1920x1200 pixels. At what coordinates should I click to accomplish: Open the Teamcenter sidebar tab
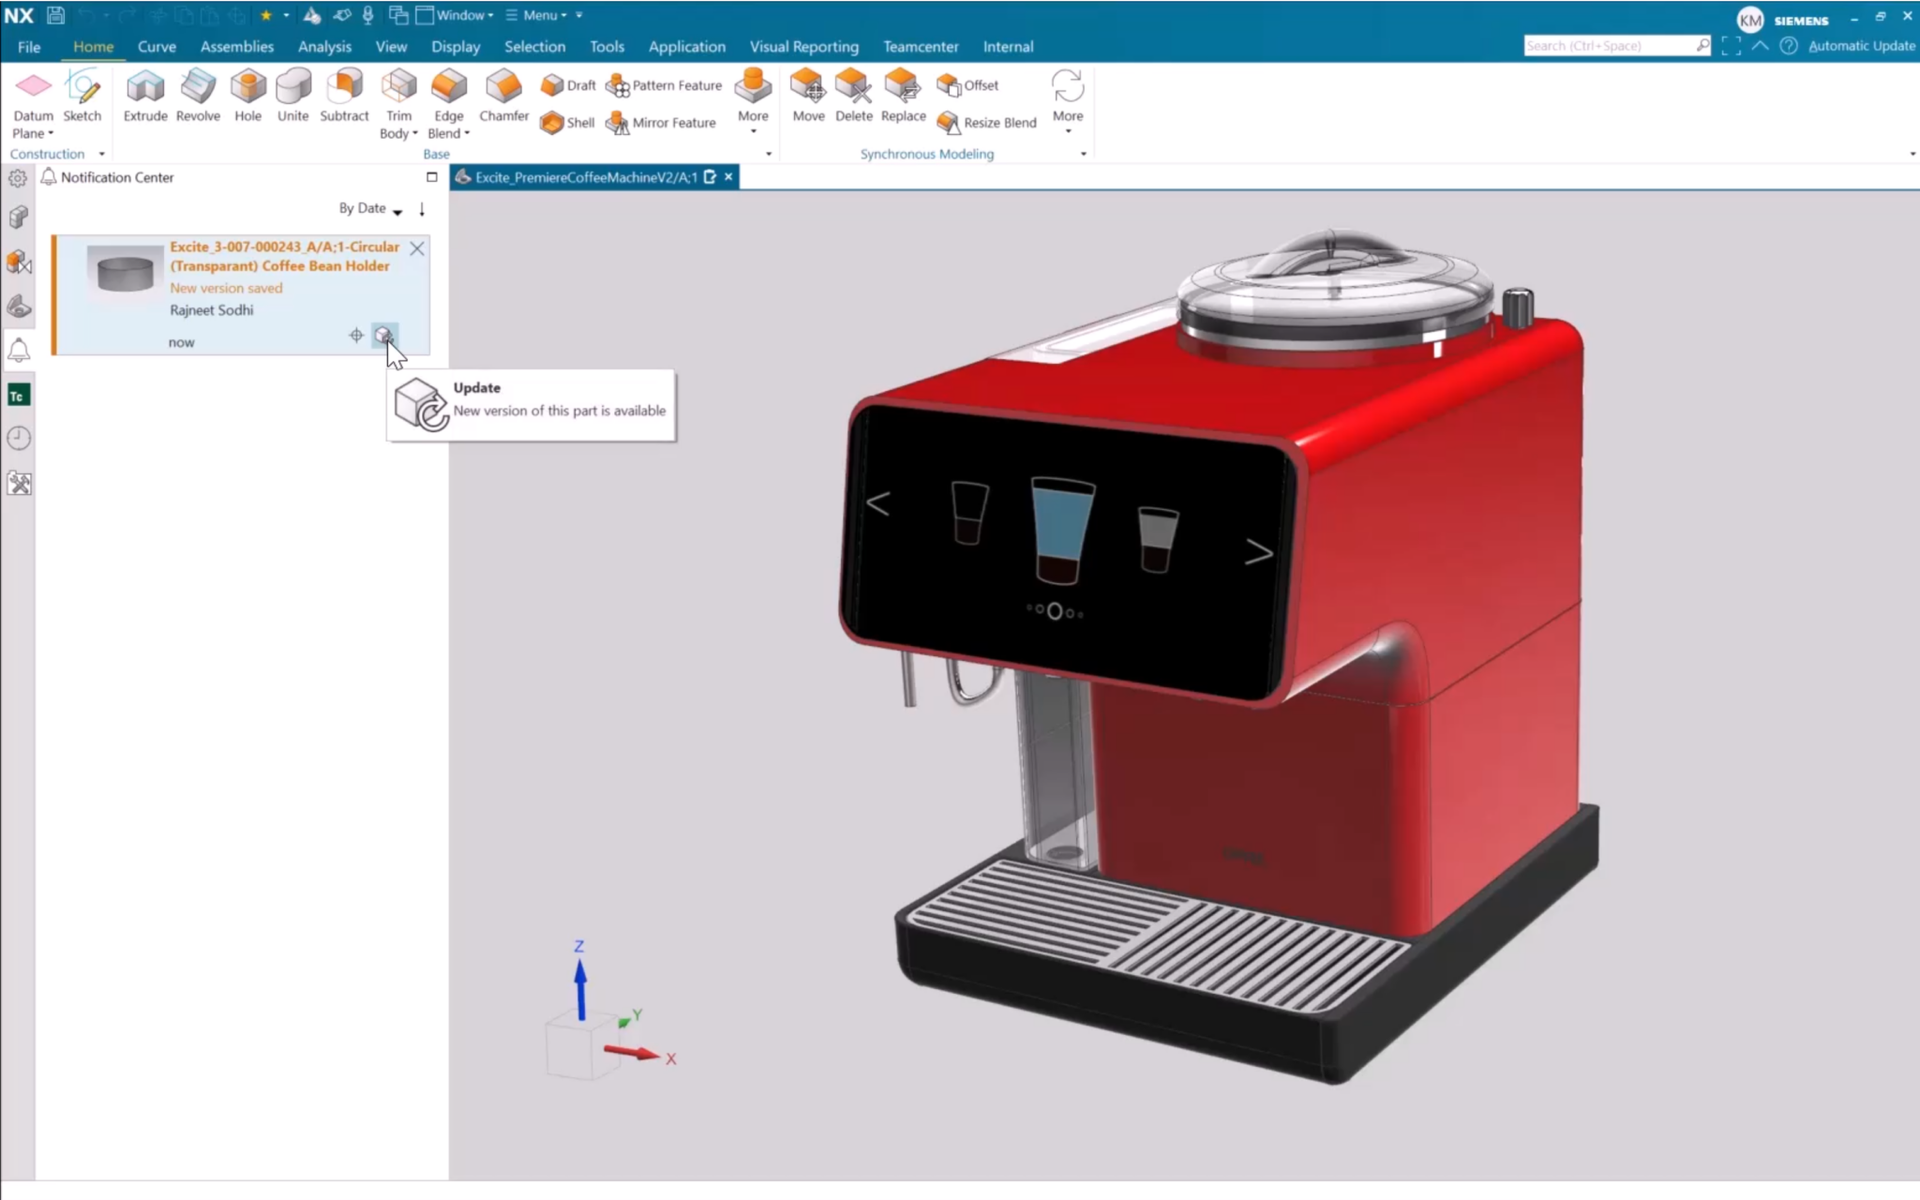(x=18, y=396)
